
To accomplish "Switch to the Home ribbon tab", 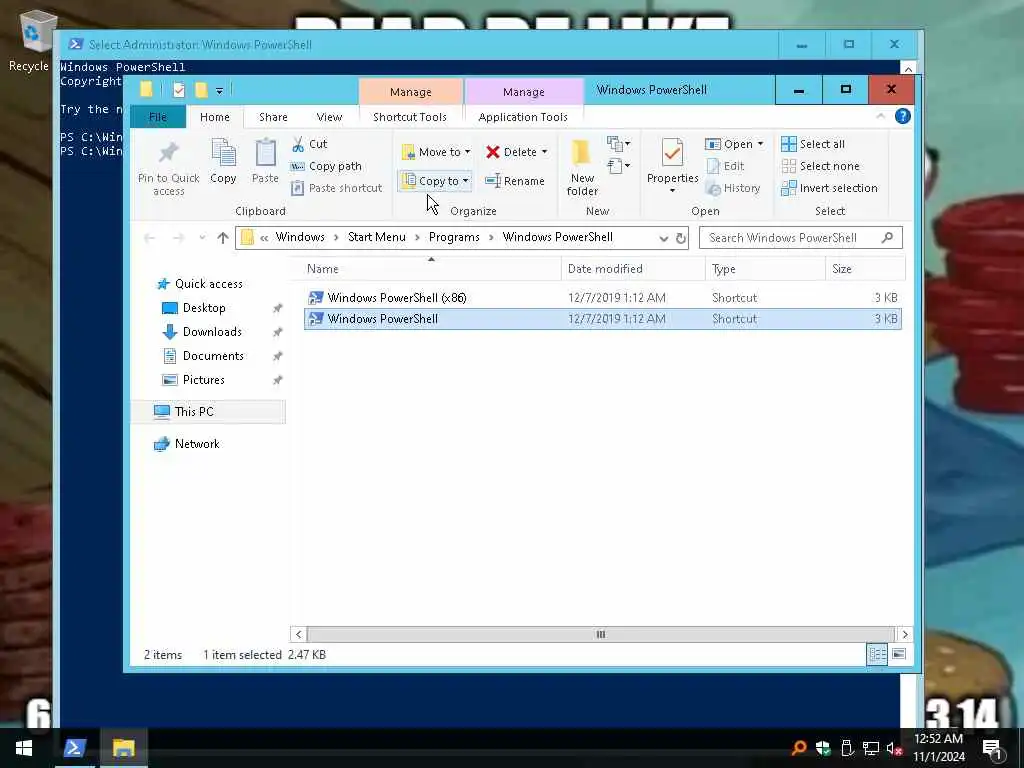I will pos(215,117).
